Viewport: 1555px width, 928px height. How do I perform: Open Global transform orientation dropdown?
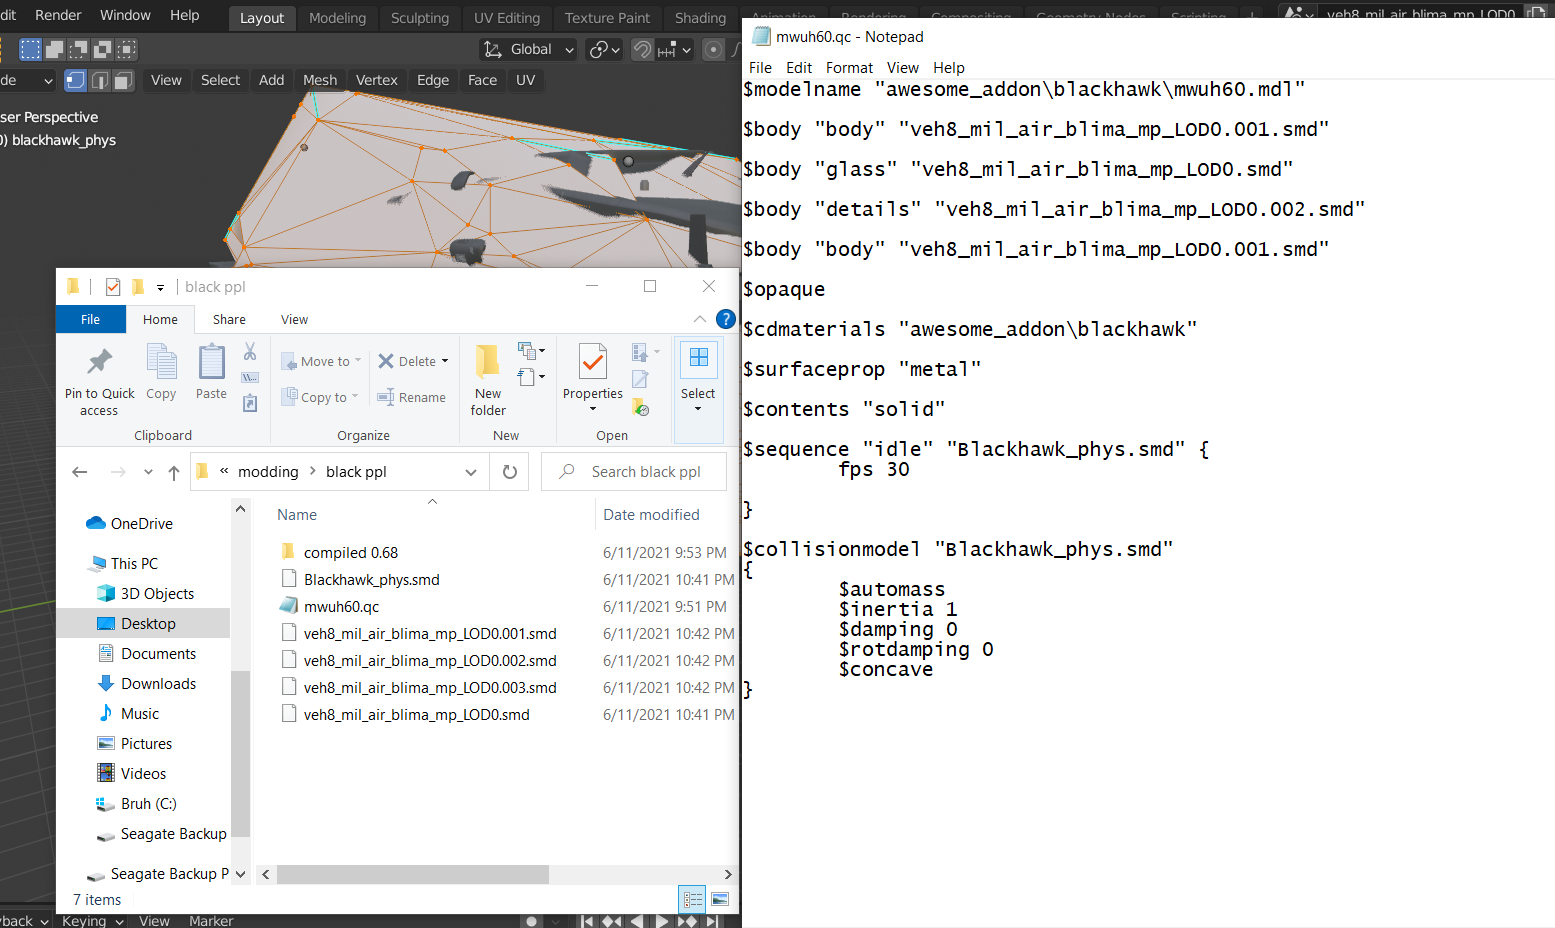[x=529, y=49]
